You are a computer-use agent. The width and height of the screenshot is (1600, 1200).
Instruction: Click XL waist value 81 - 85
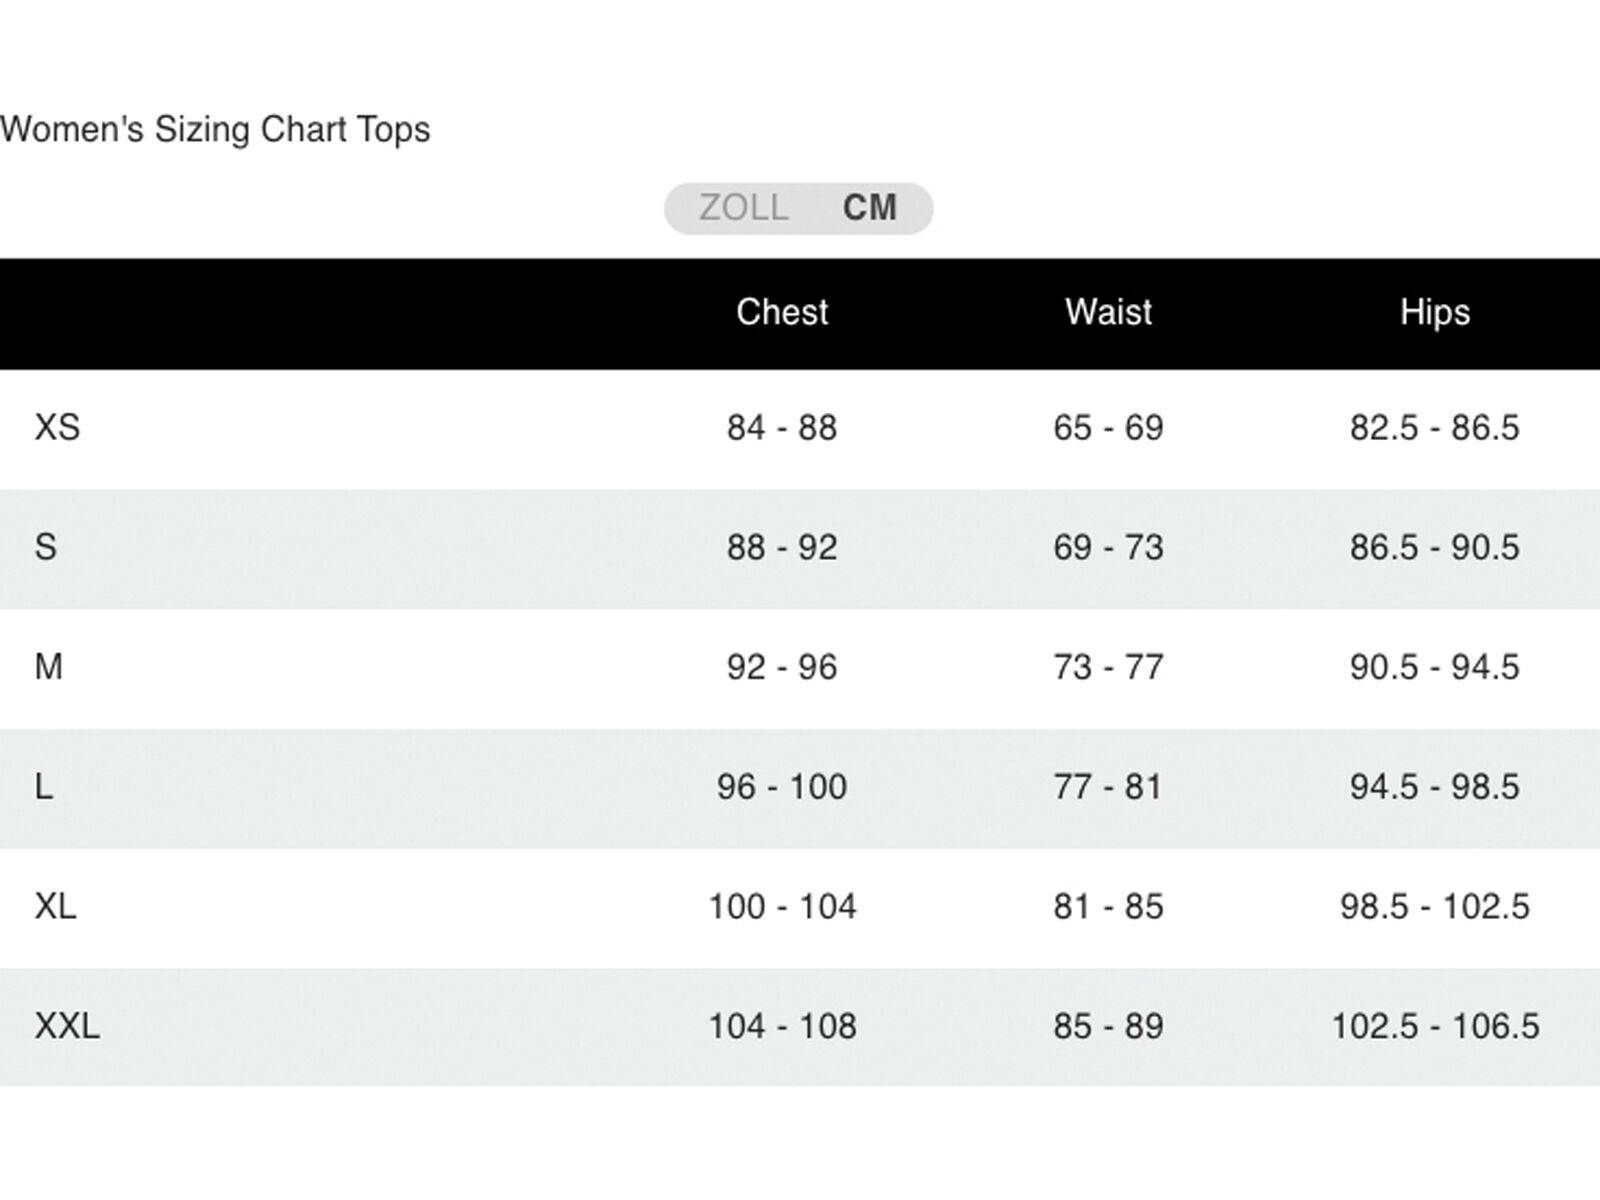coord(1108,907)
